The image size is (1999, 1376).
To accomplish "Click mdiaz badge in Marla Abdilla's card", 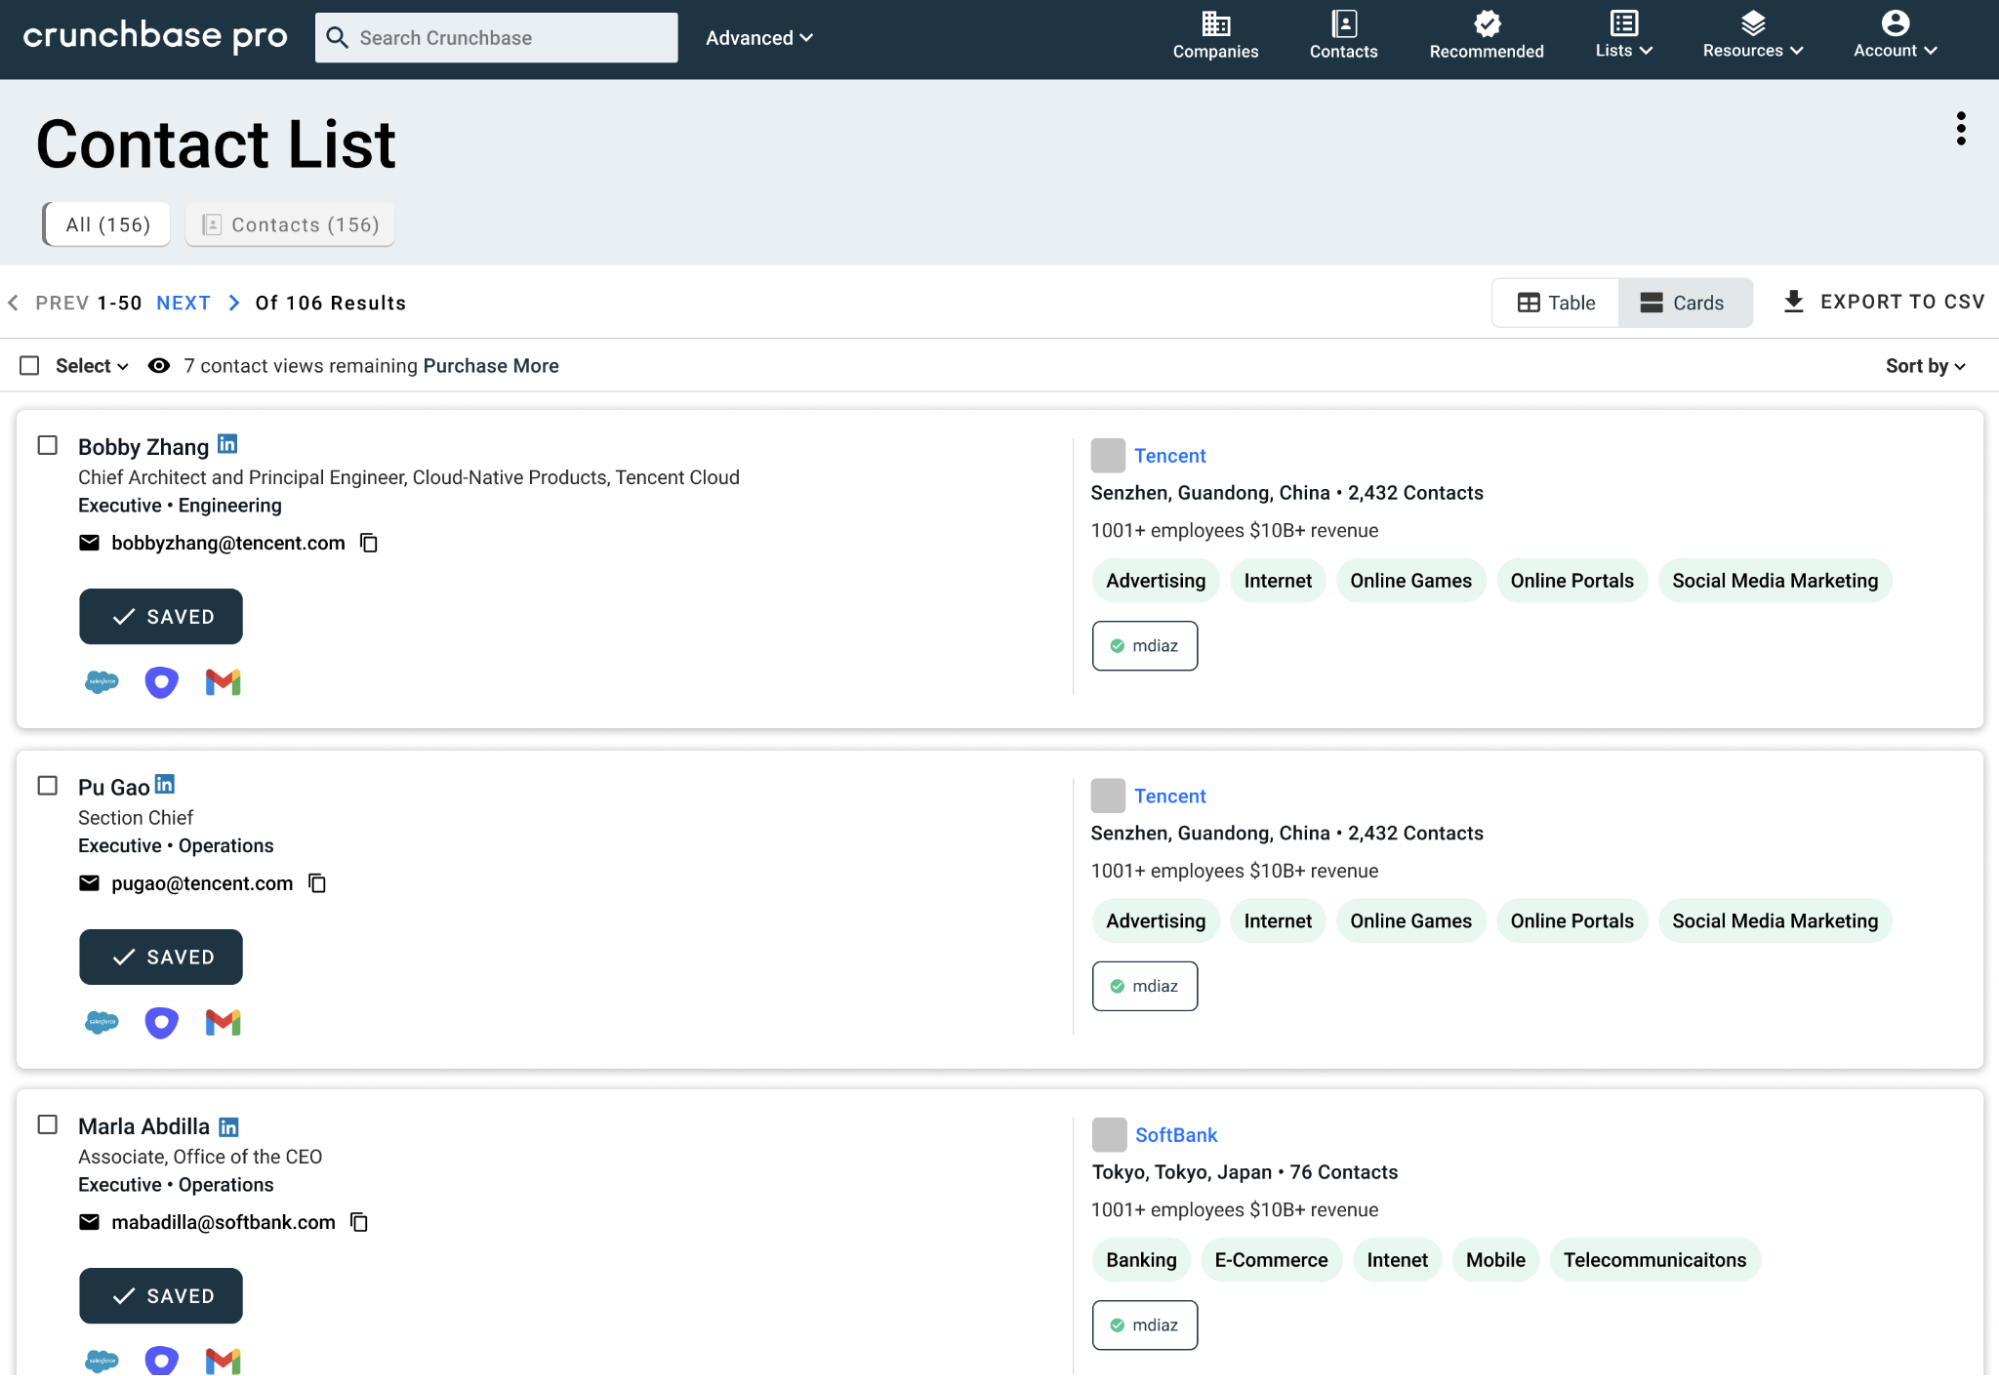I will click(x=1144, y=1325).
